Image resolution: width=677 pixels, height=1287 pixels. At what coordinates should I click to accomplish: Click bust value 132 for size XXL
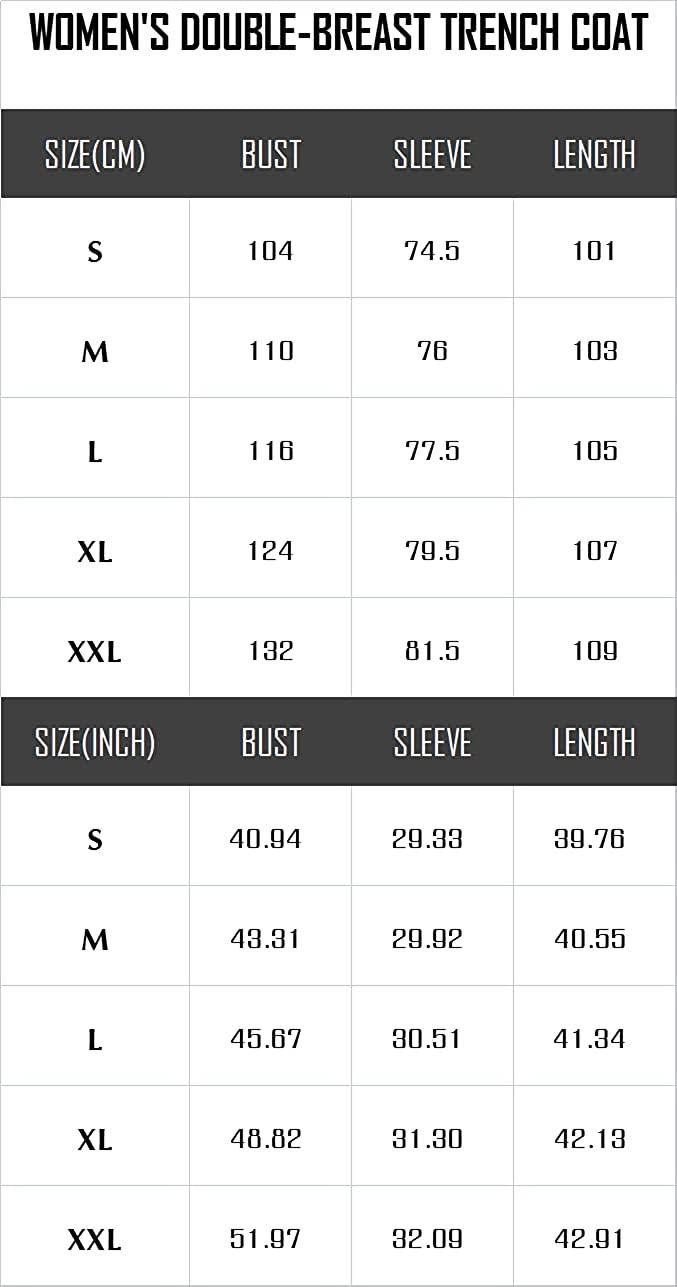(271, 651)
